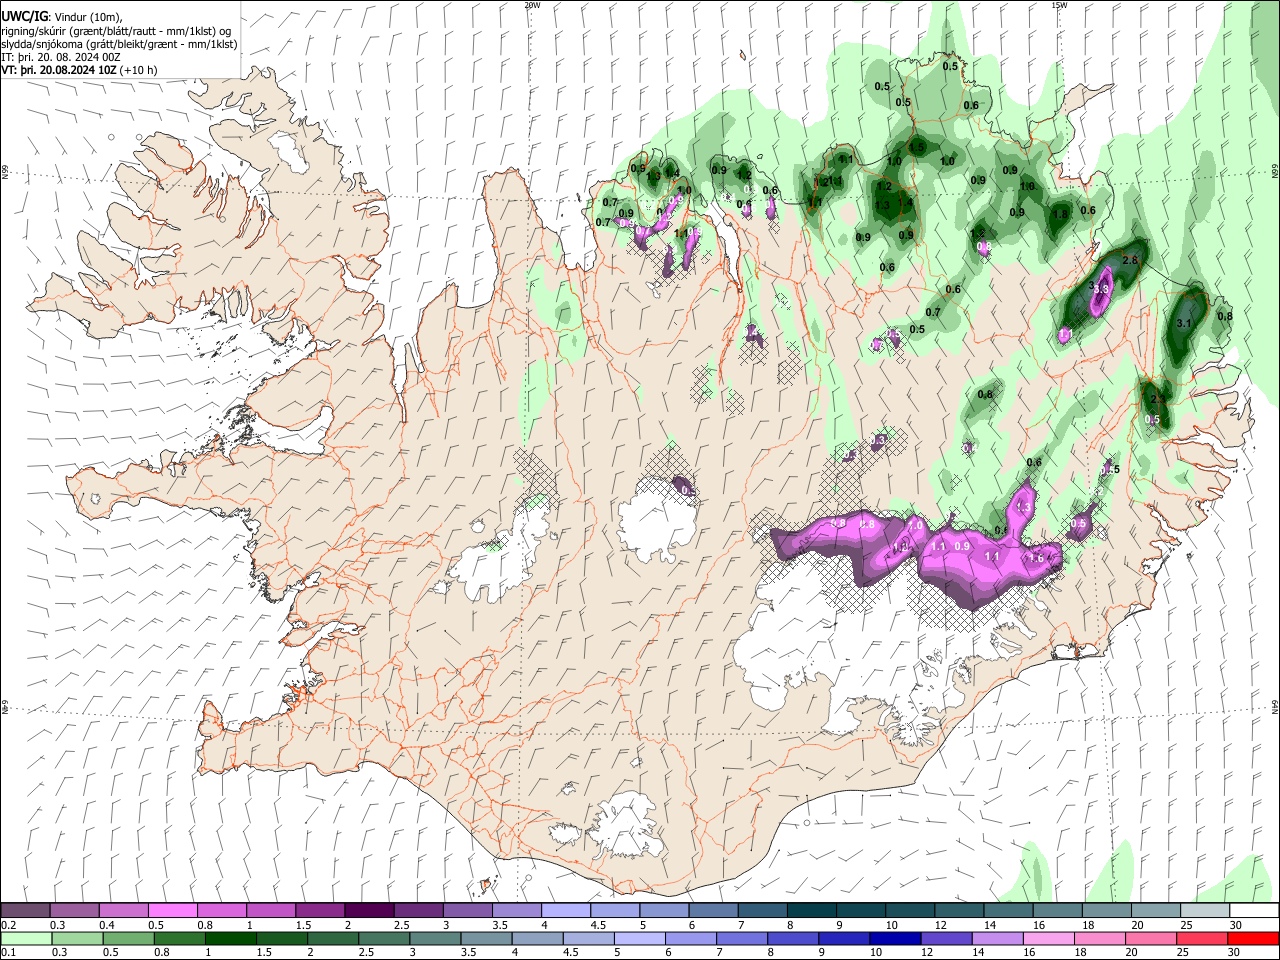Click the medium green swatch between 0.5 and 0.8, bottom row
The height and width of the screenshot is (960, 1280).
[x=128, y=938]
